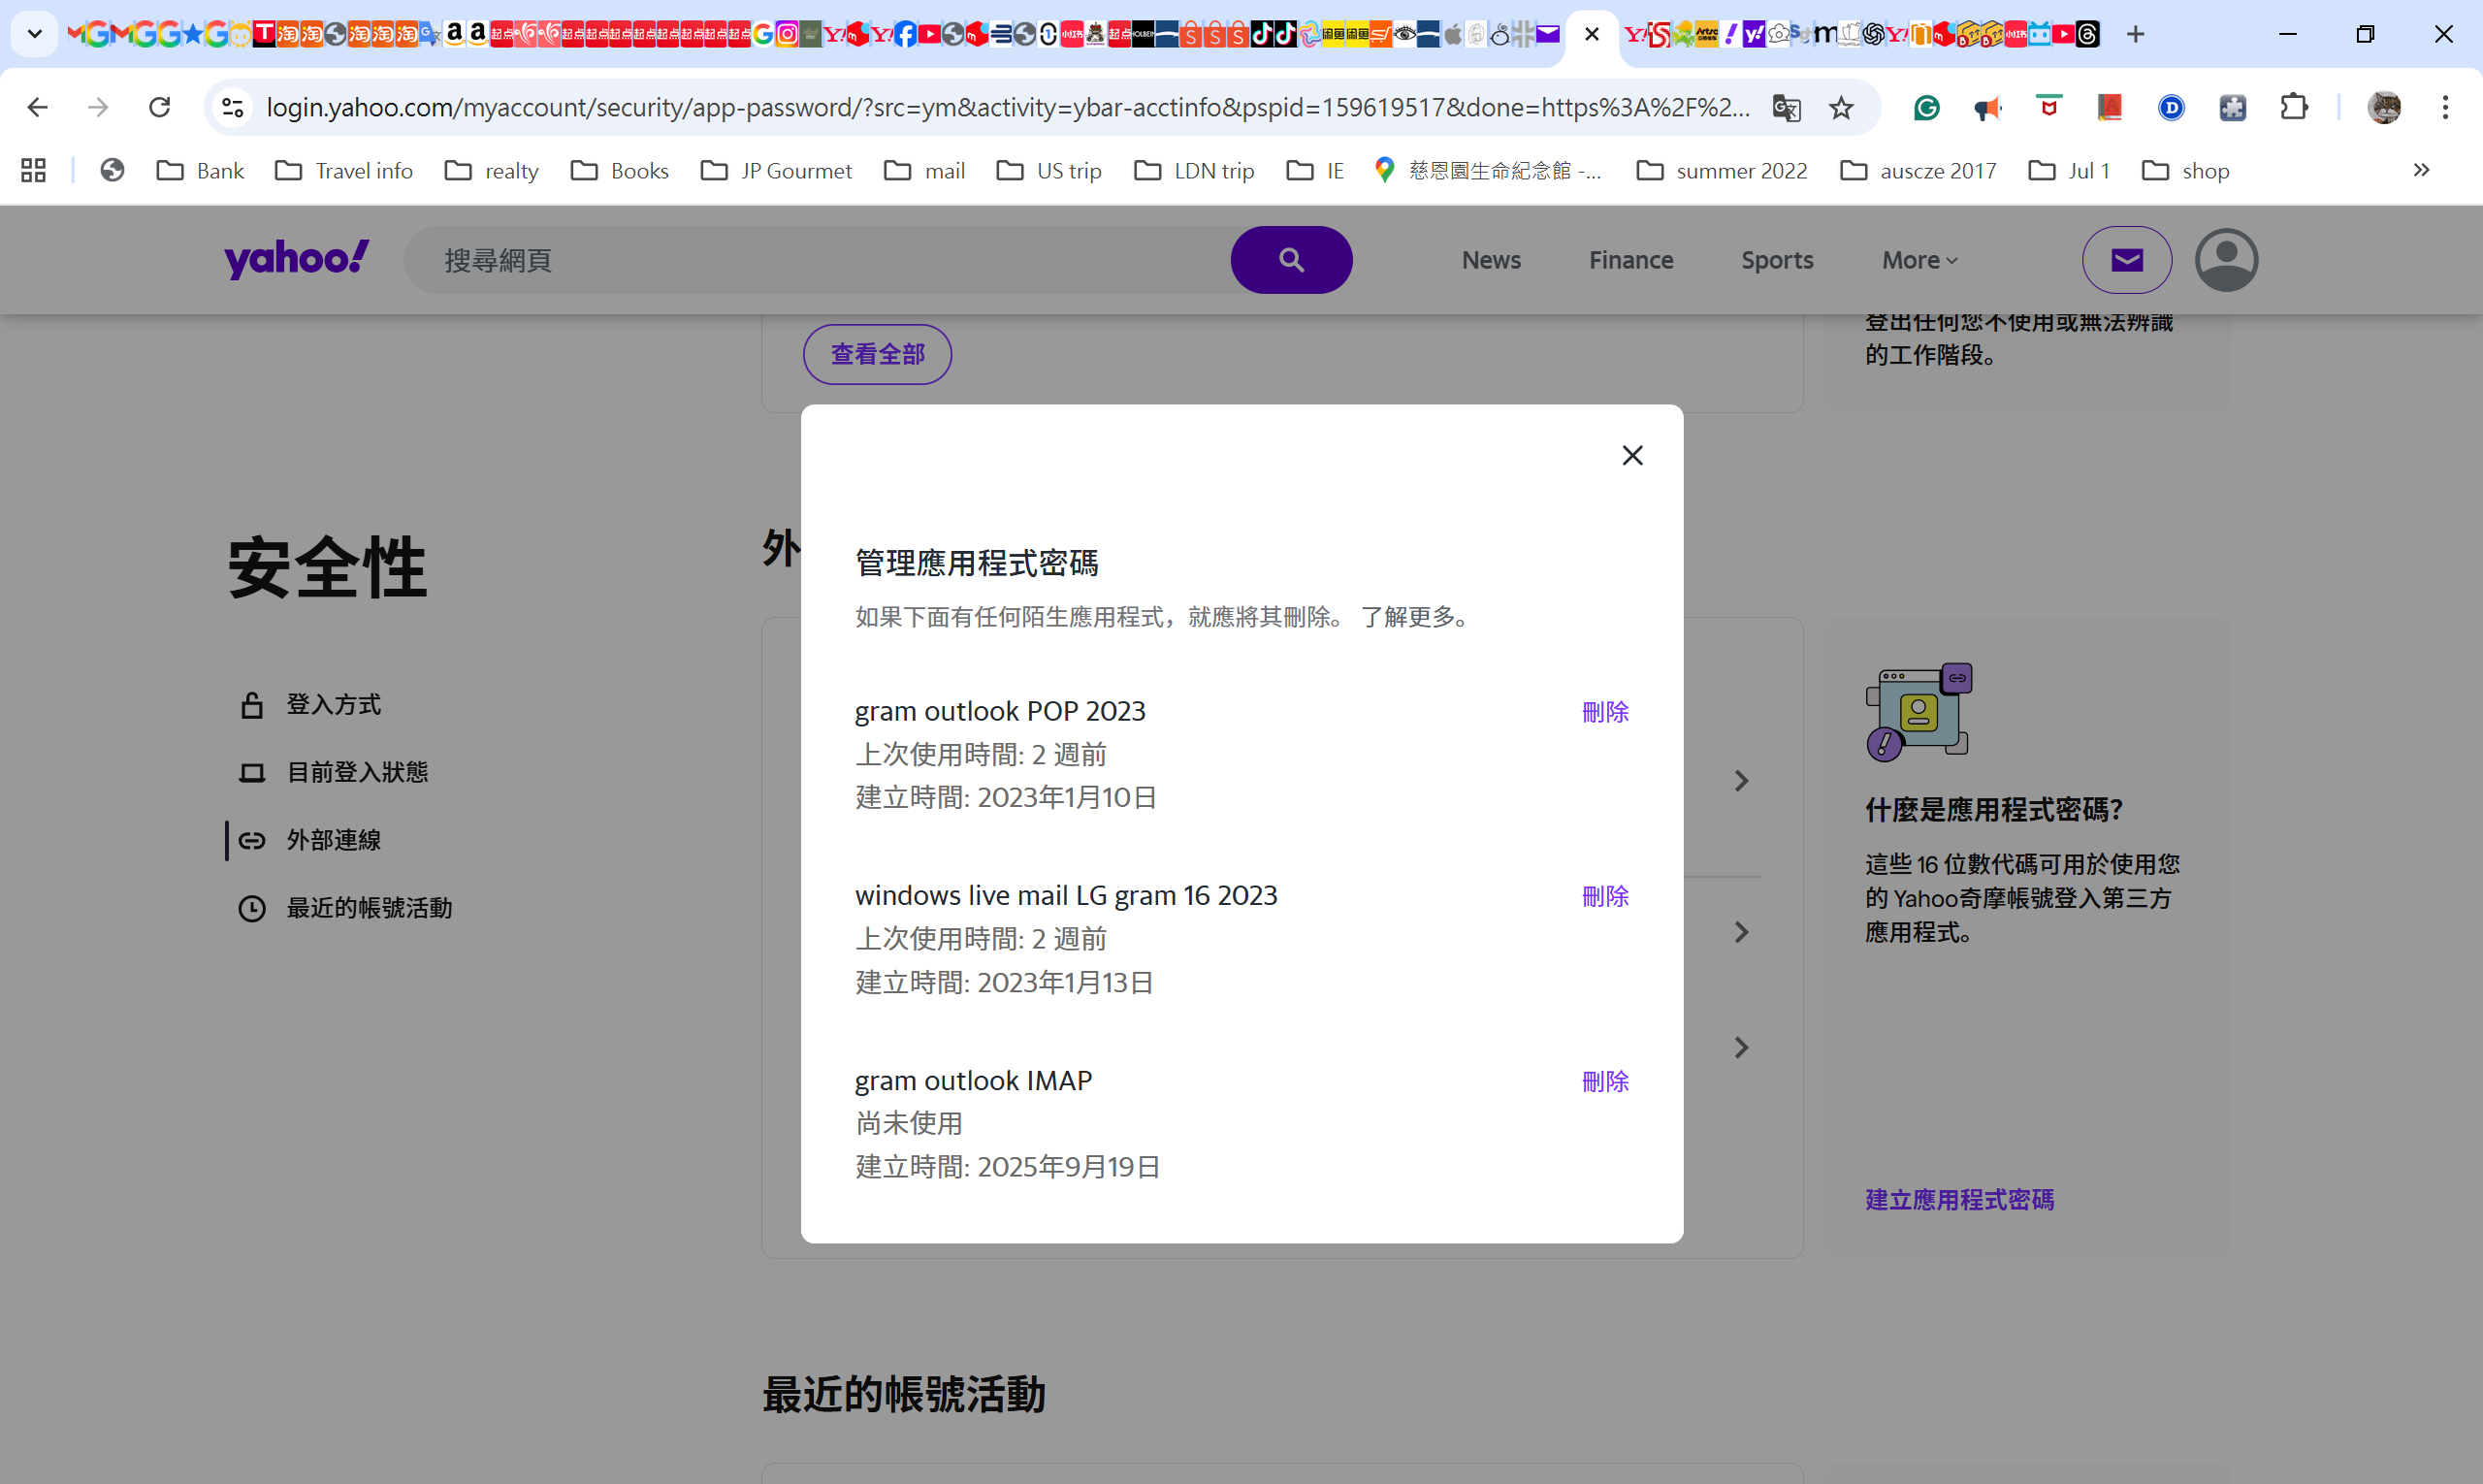Open the browser extensions puzzle icon

coord(2294,108)
